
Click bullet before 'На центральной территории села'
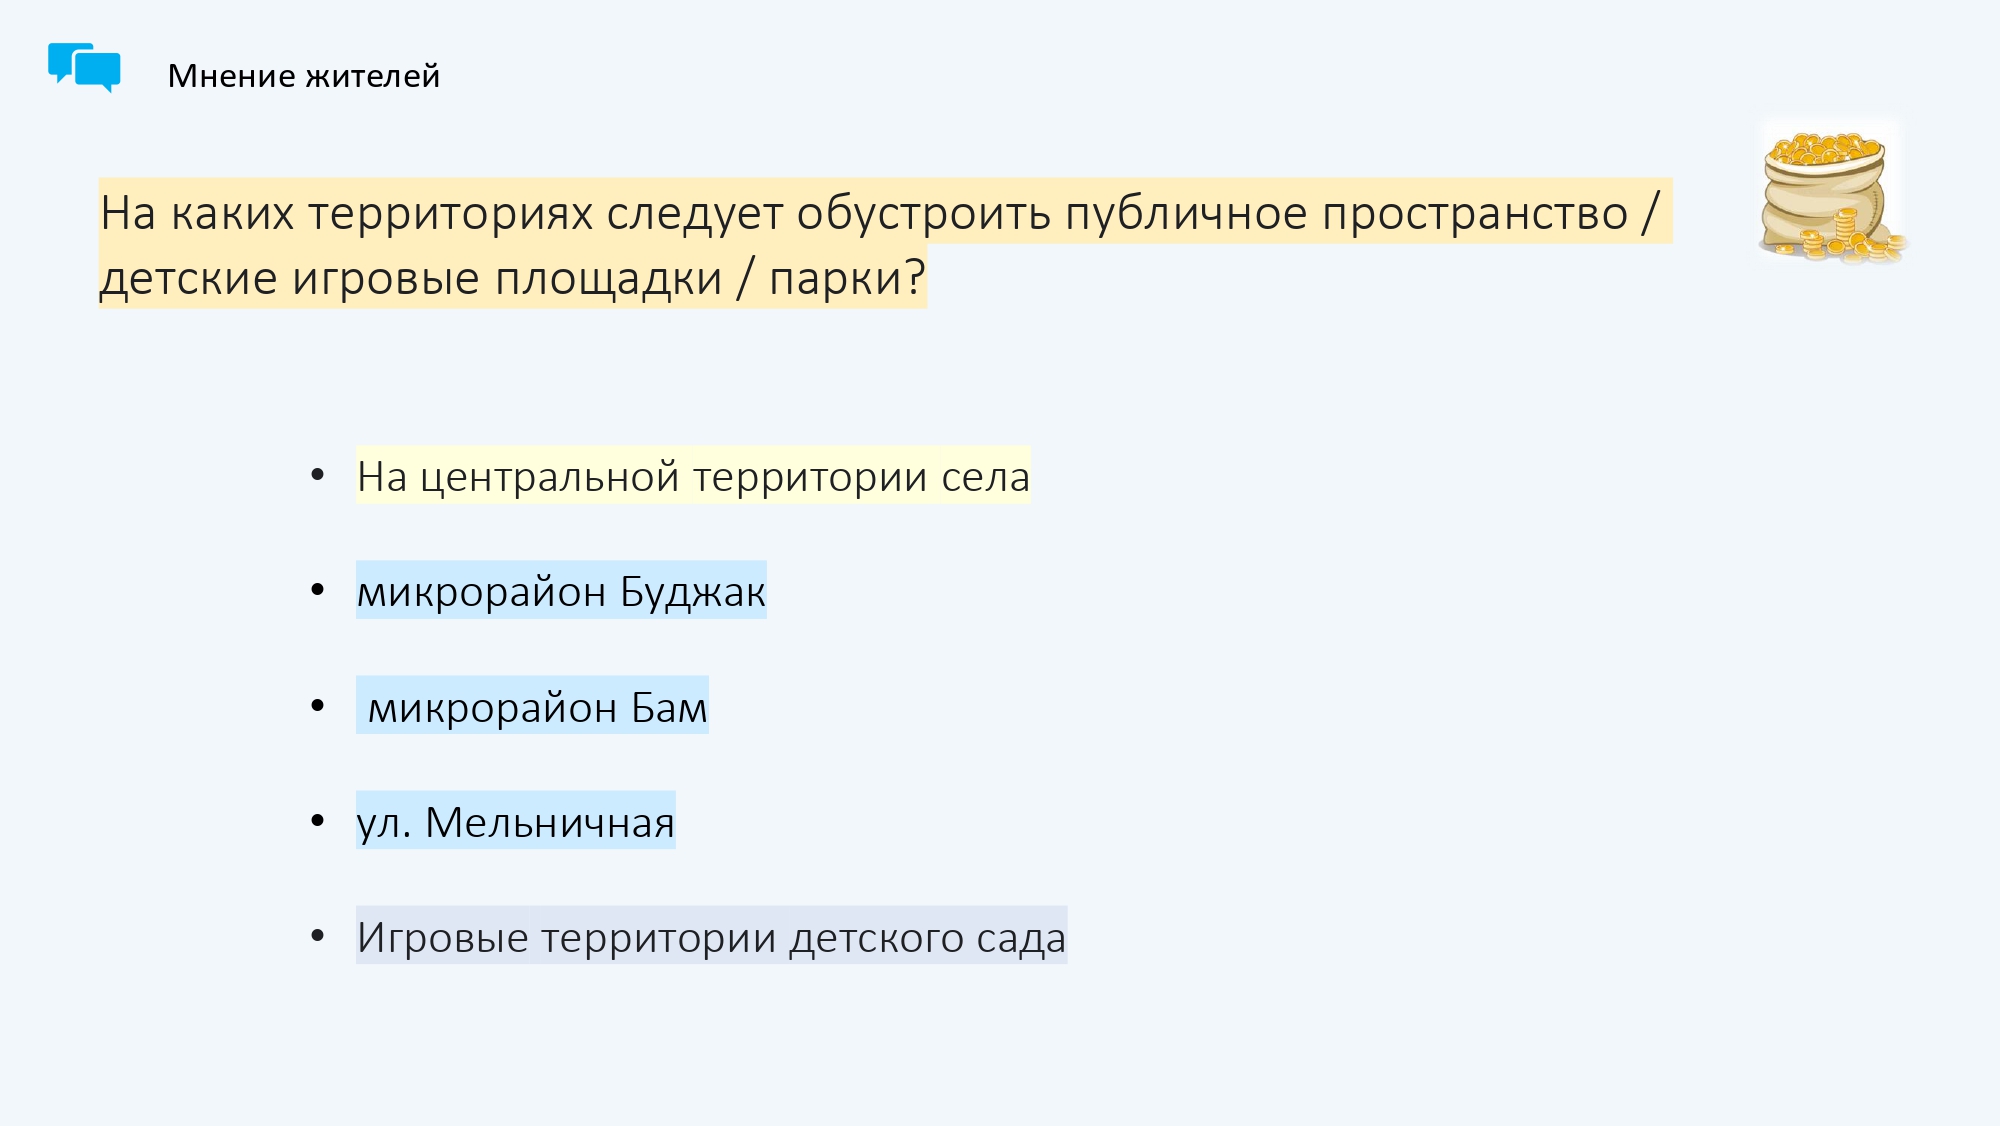pyautogui.click(x=318, y=476)
